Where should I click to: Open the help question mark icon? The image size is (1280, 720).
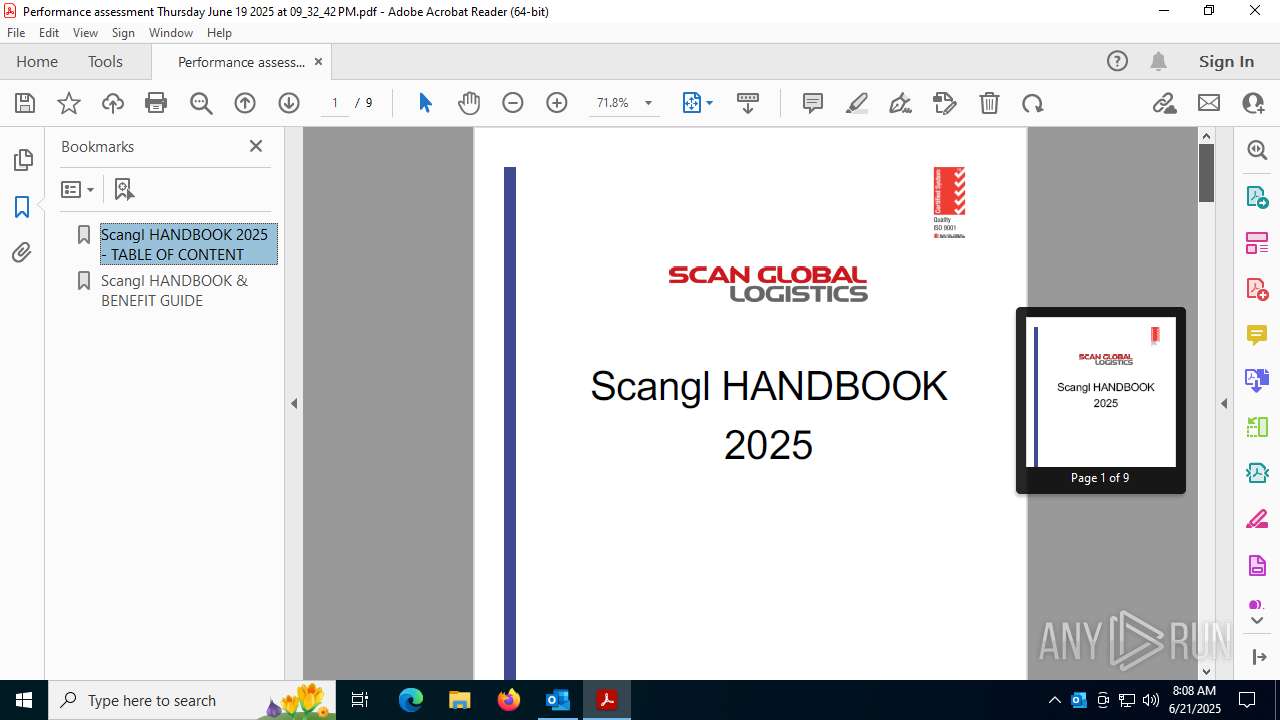coord(1117,62)
